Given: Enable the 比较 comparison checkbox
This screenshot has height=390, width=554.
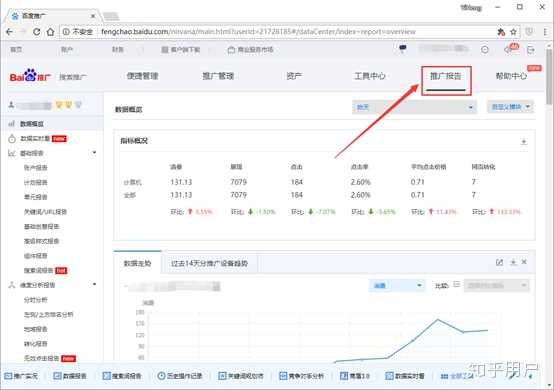Looking at the screenshot, I should [x=456, y=284].
